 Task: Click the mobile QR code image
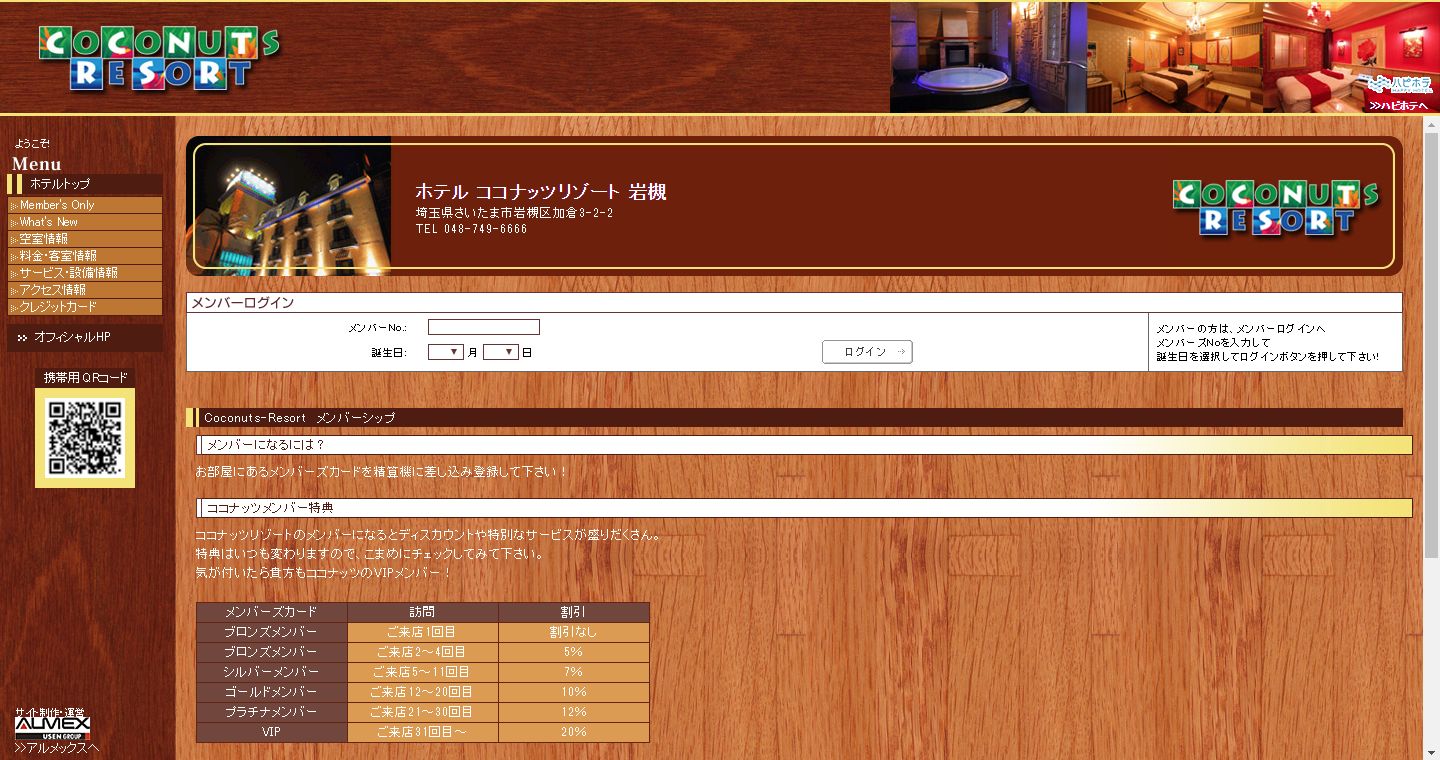tap(85, 437)
